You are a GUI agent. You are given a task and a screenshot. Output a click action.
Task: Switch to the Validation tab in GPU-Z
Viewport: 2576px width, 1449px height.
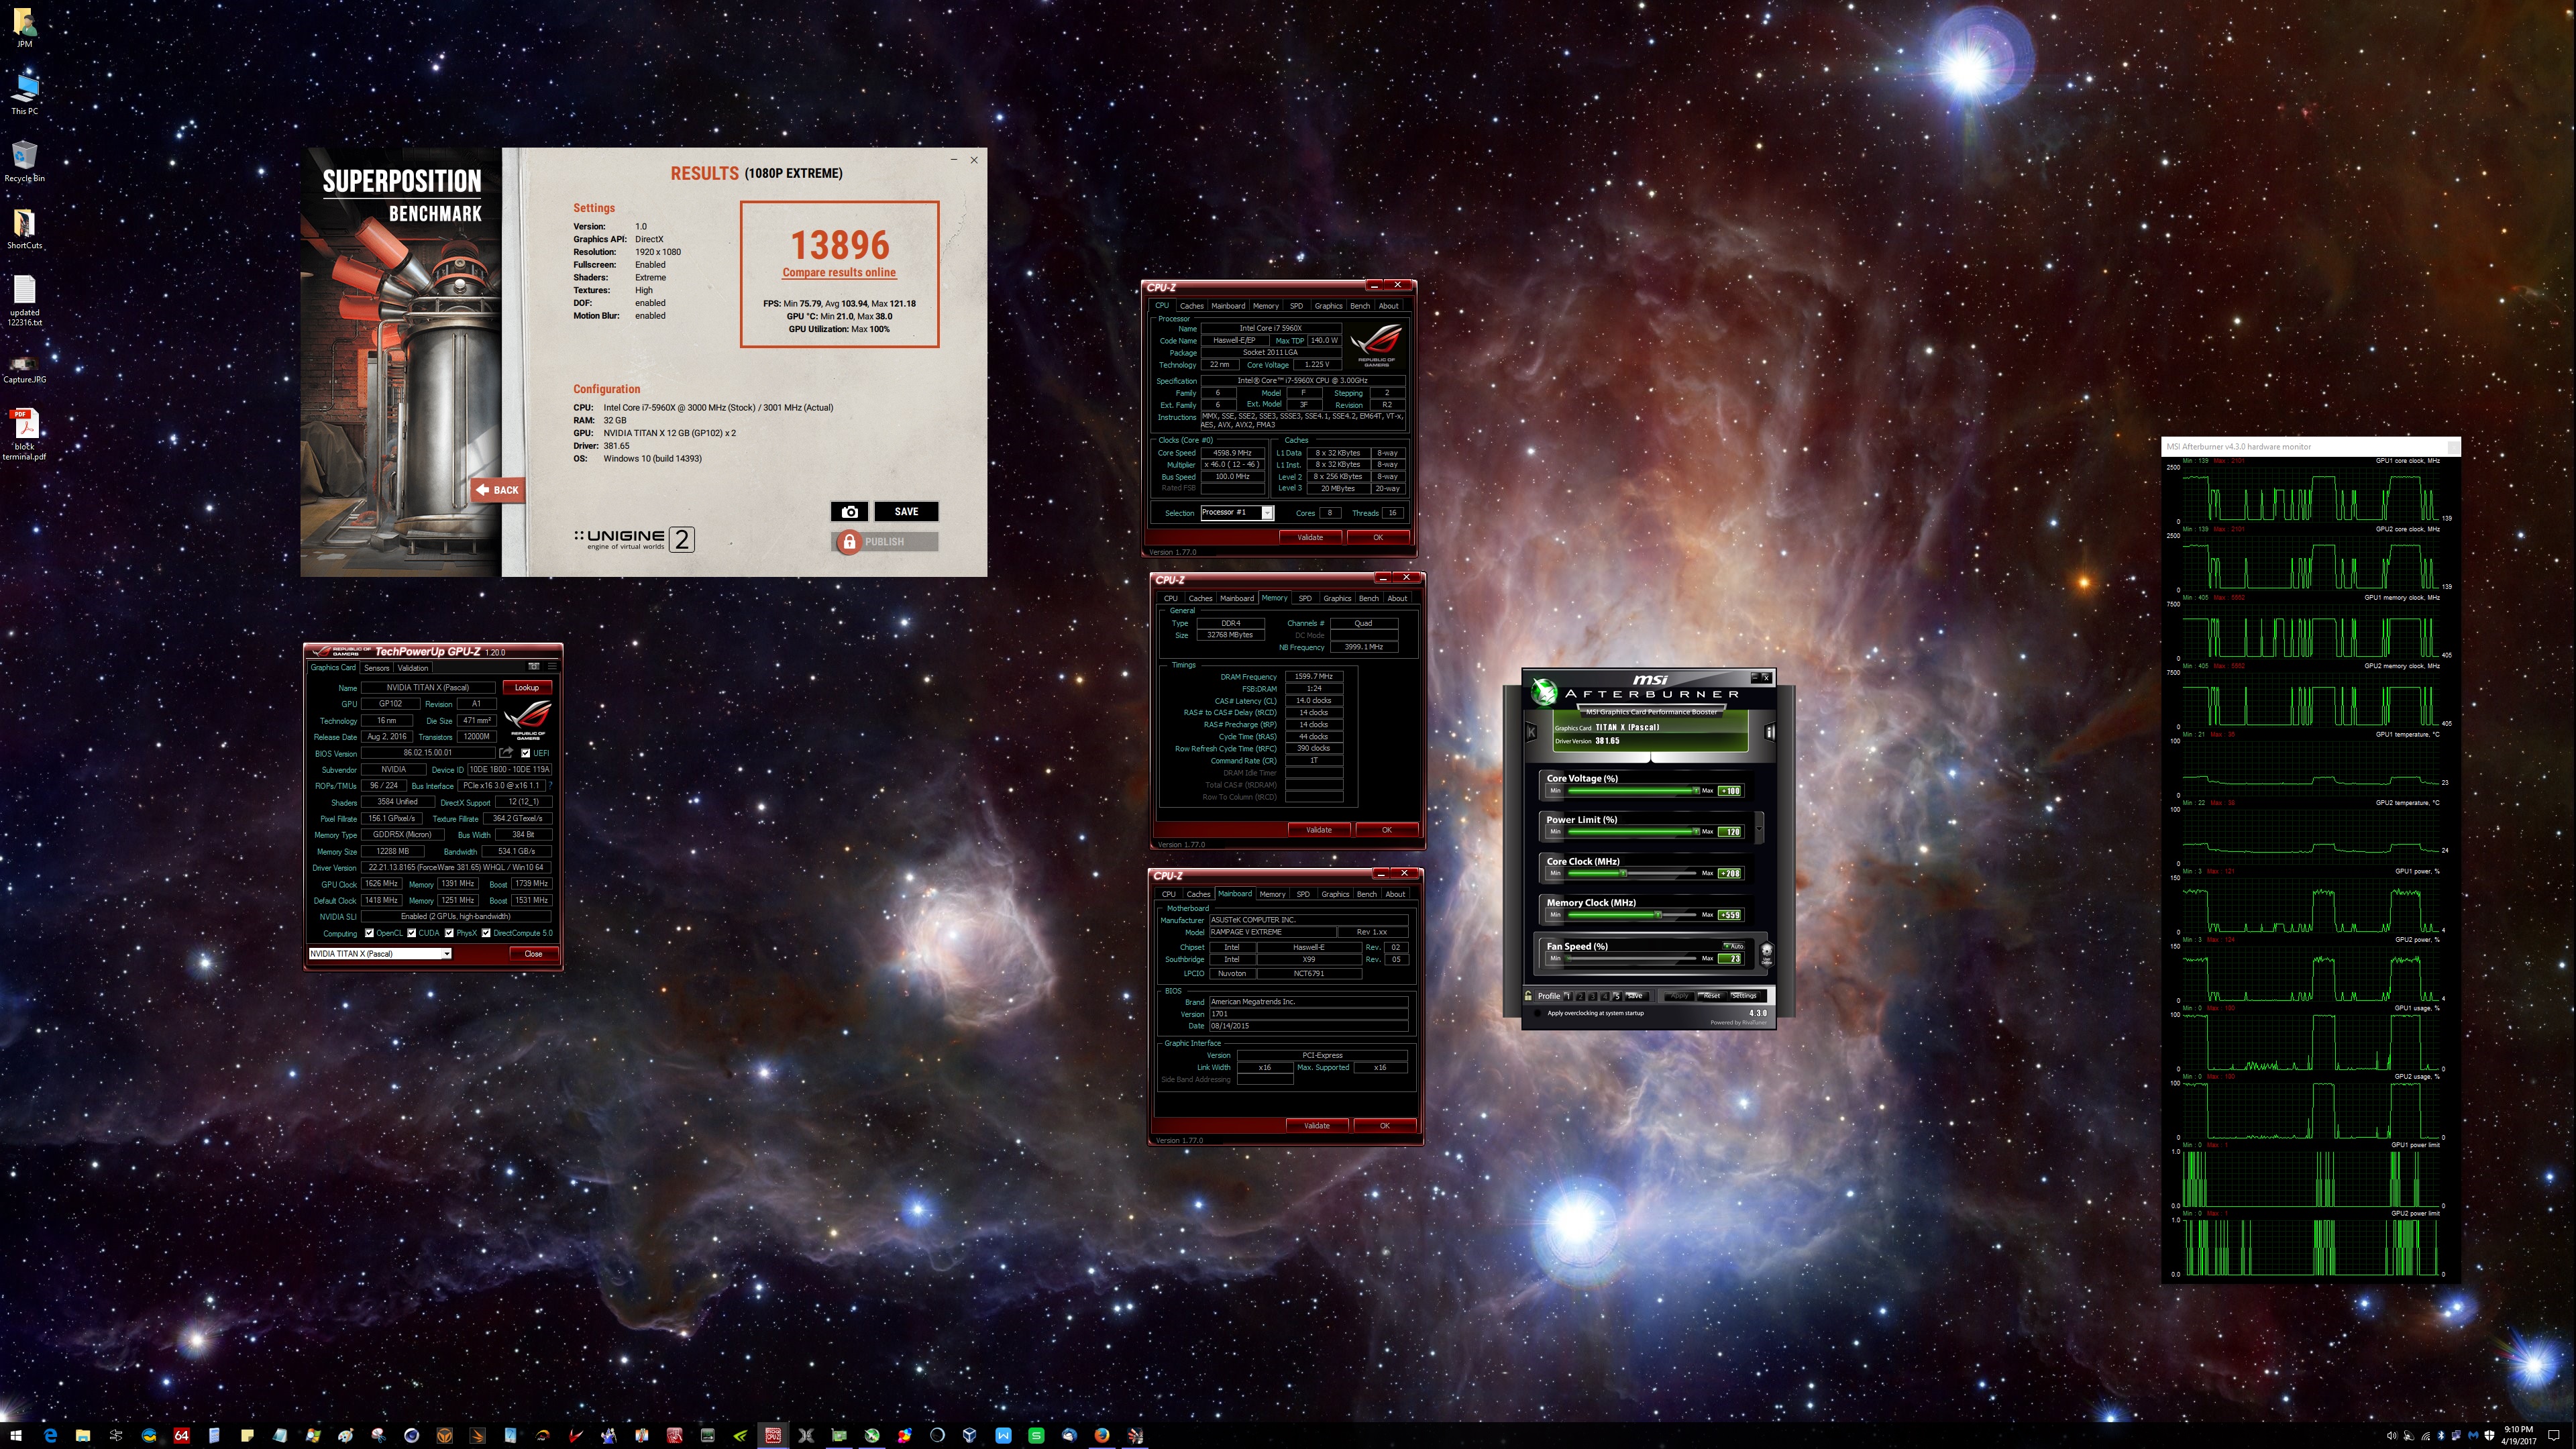coord(413,668)
